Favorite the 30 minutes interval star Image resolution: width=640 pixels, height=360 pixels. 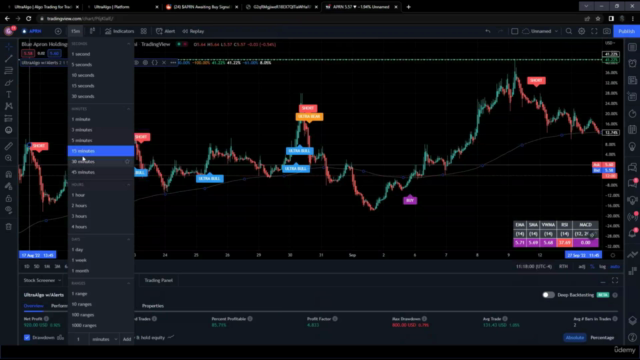(x=127, y=162)
